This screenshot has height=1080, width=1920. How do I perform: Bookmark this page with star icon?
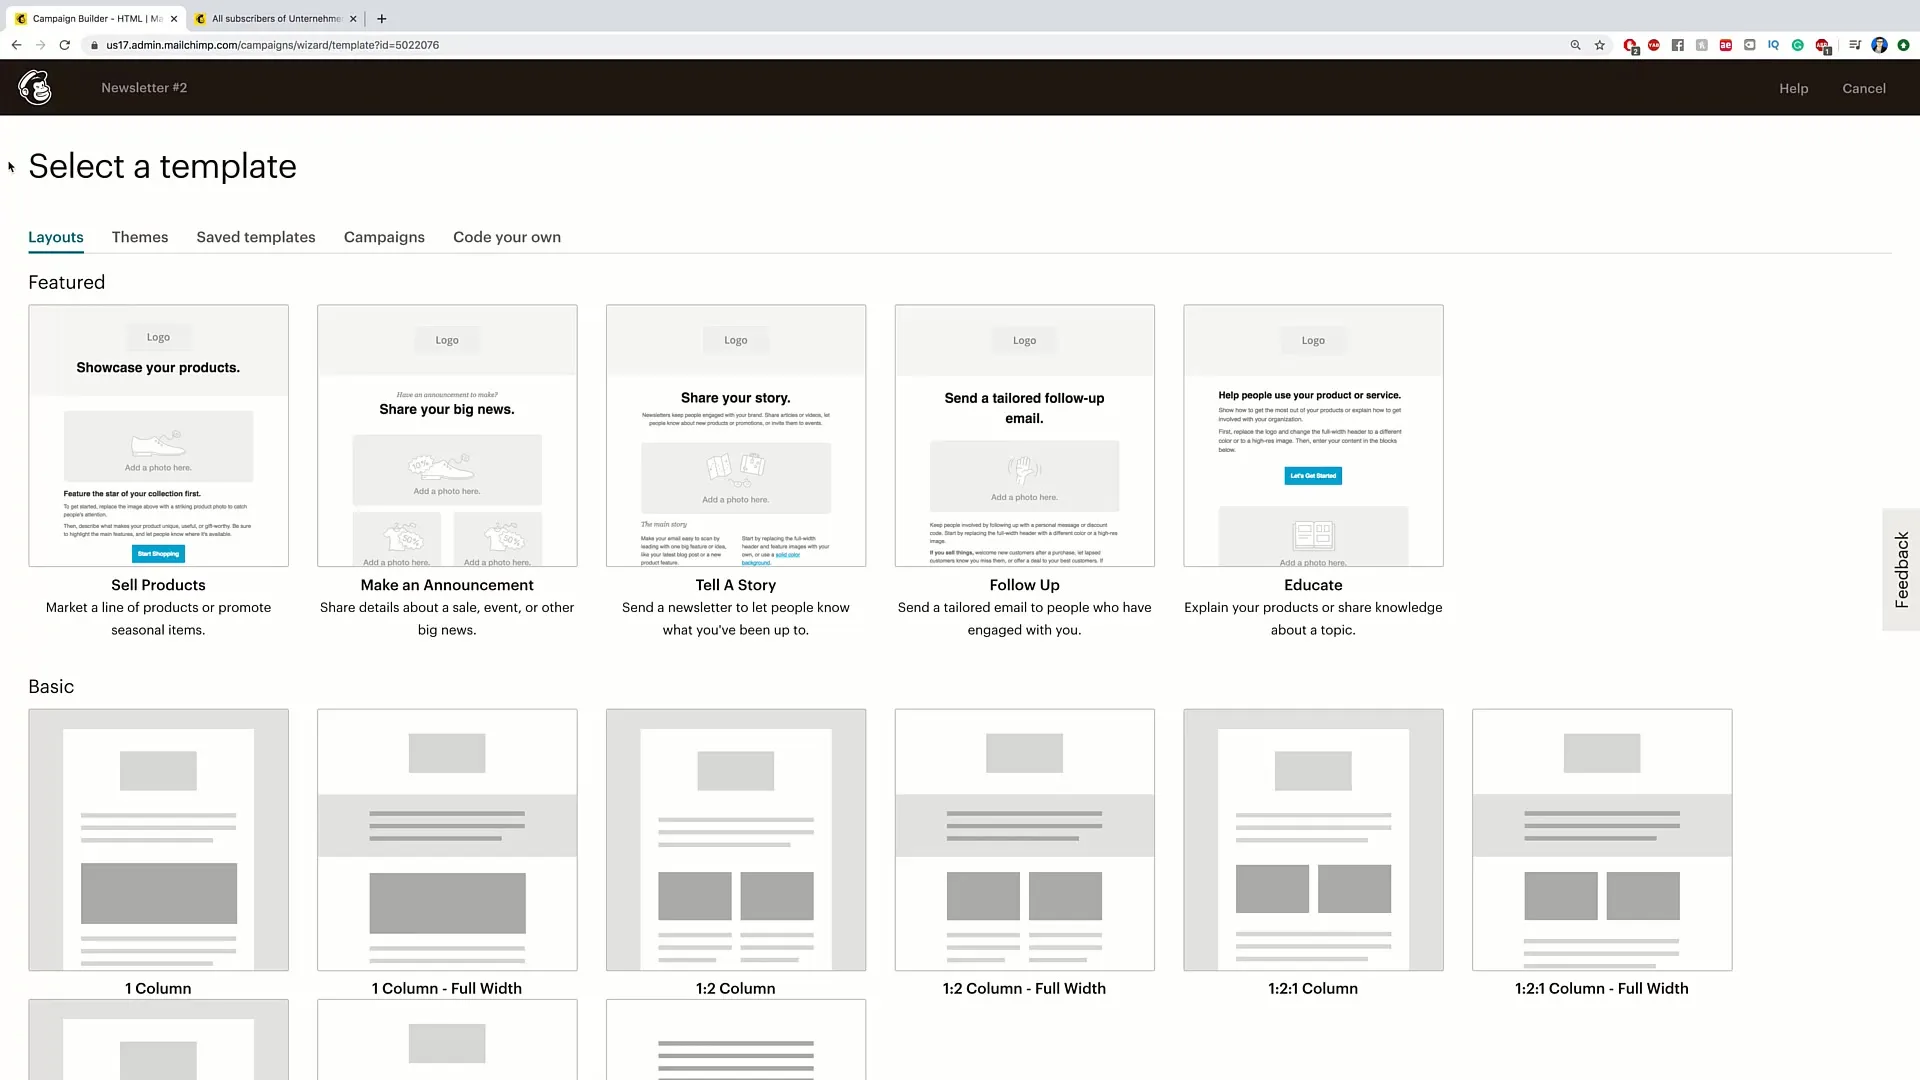1600,45
